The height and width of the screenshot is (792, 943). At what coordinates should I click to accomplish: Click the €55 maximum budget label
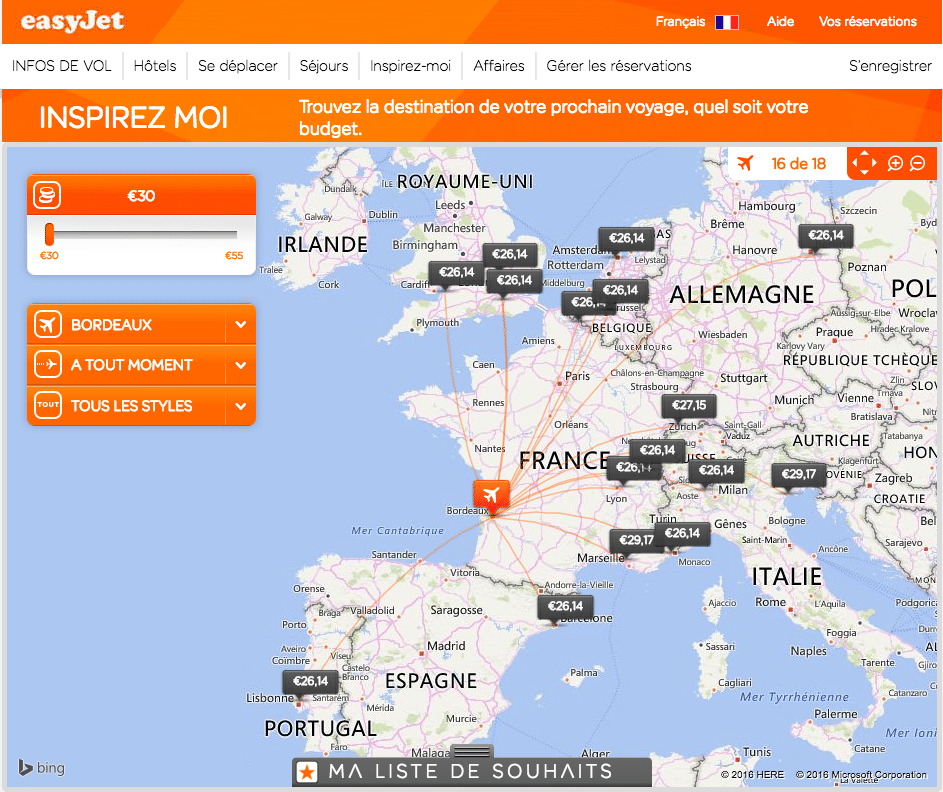(x=234, y=256)
